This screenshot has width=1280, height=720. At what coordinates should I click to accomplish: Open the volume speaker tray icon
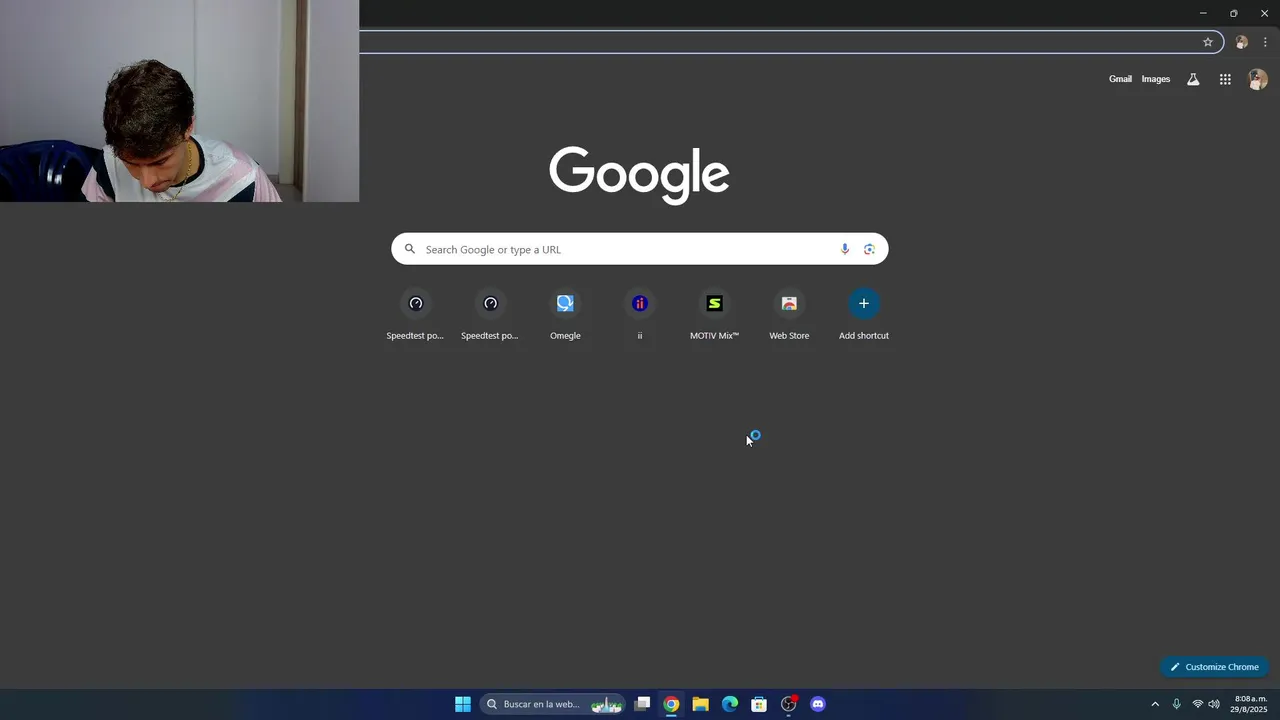click(x=1214, y=704)
